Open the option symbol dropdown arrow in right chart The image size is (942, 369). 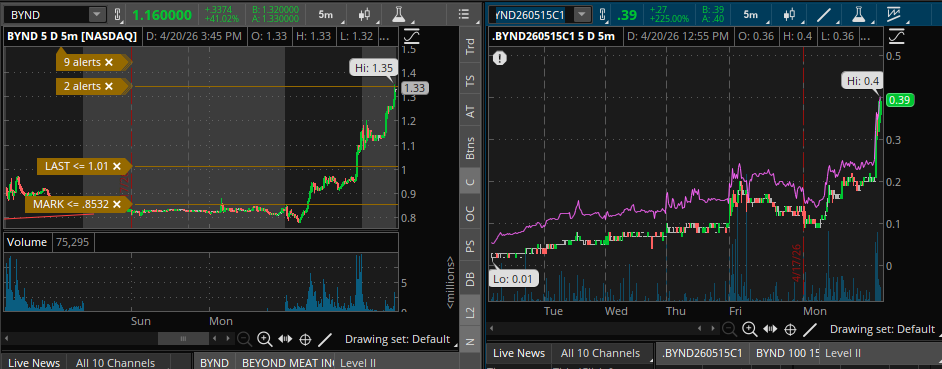(x=582, y=14)
